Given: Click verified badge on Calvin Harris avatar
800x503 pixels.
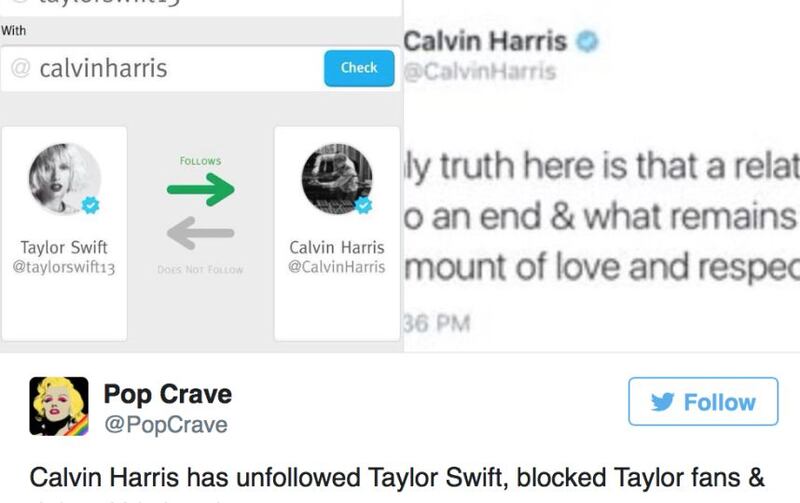Looking at the screenshot, I should pyautogui.click(x=364, y=205).
